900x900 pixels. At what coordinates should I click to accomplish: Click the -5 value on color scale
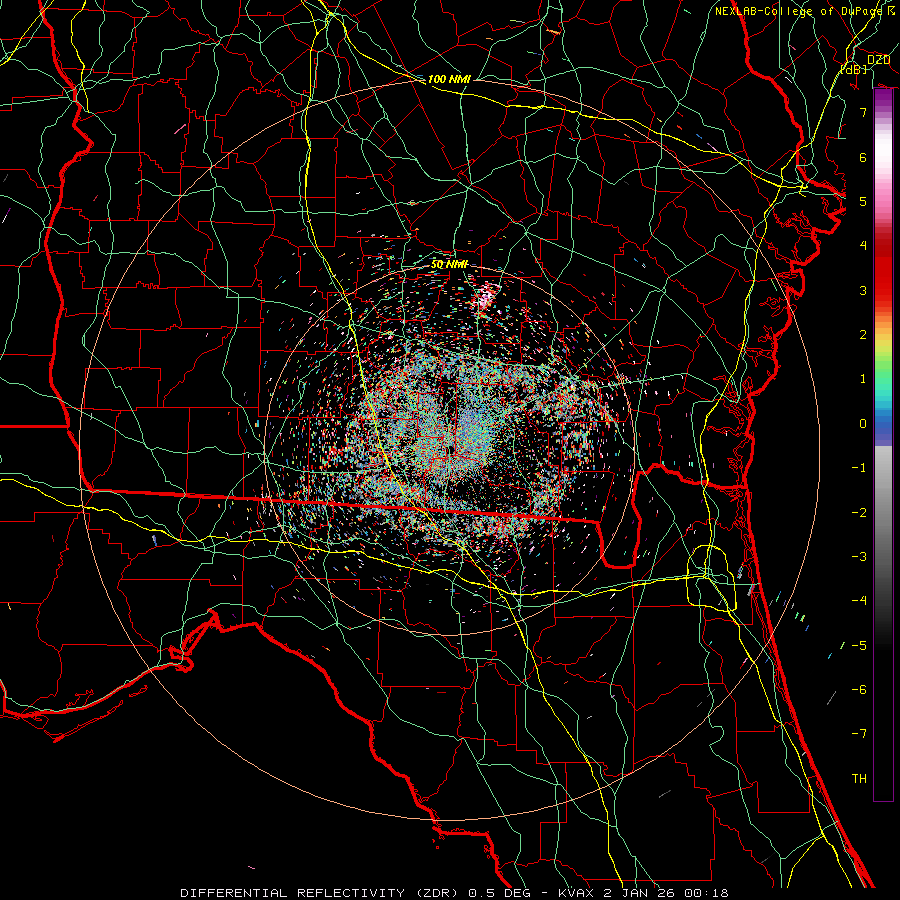pyautogui.click(x=859, y=646)
